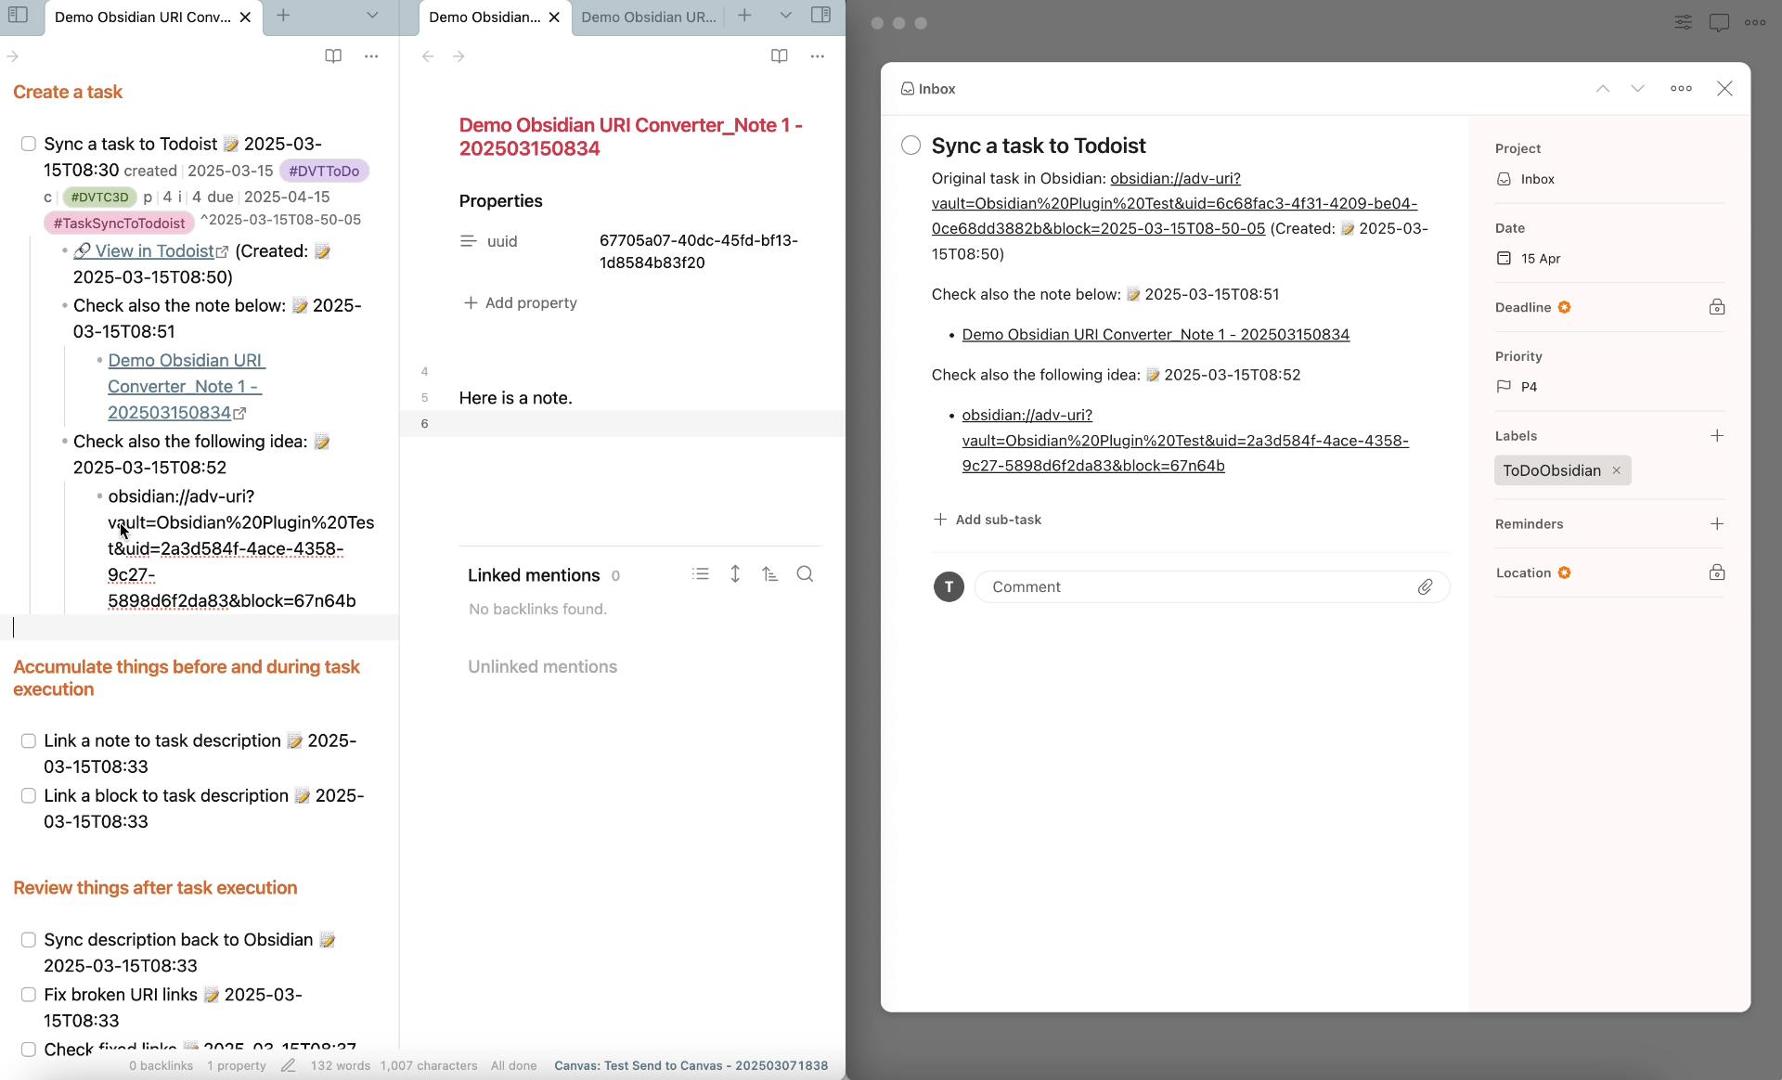Viewport: 1782px width, 1080px height.
Task: Open Todoist comments icon in top bar
Action: (x=1719, y=22)
